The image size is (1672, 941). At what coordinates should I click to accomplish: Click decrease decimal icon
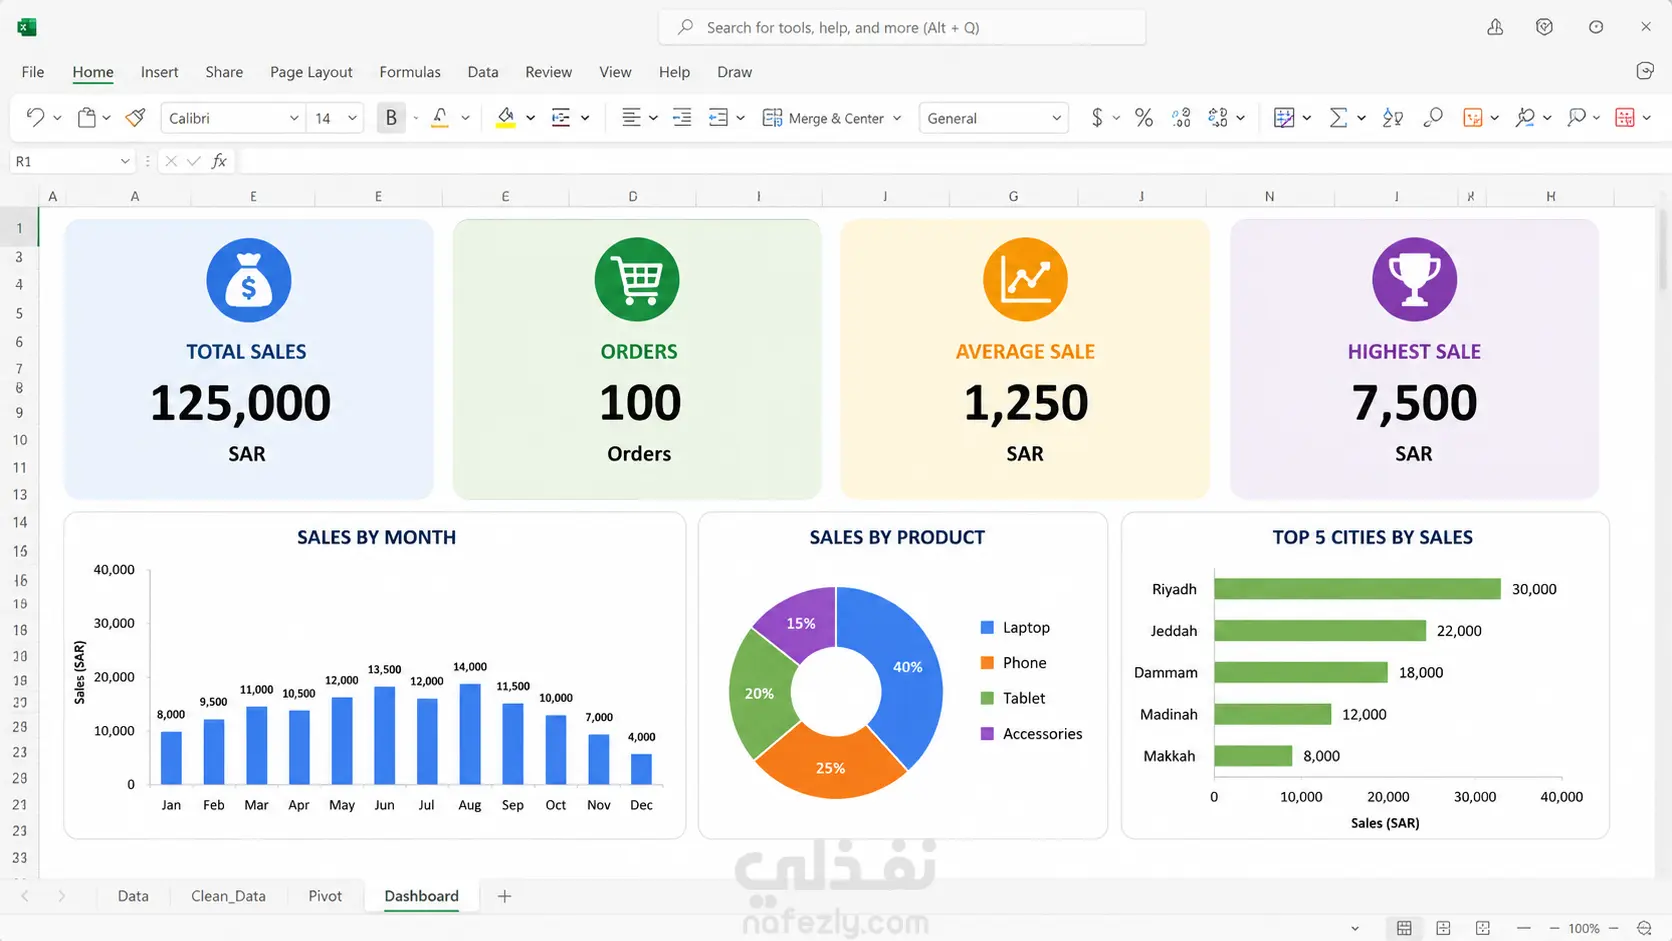click(1218, 117)
